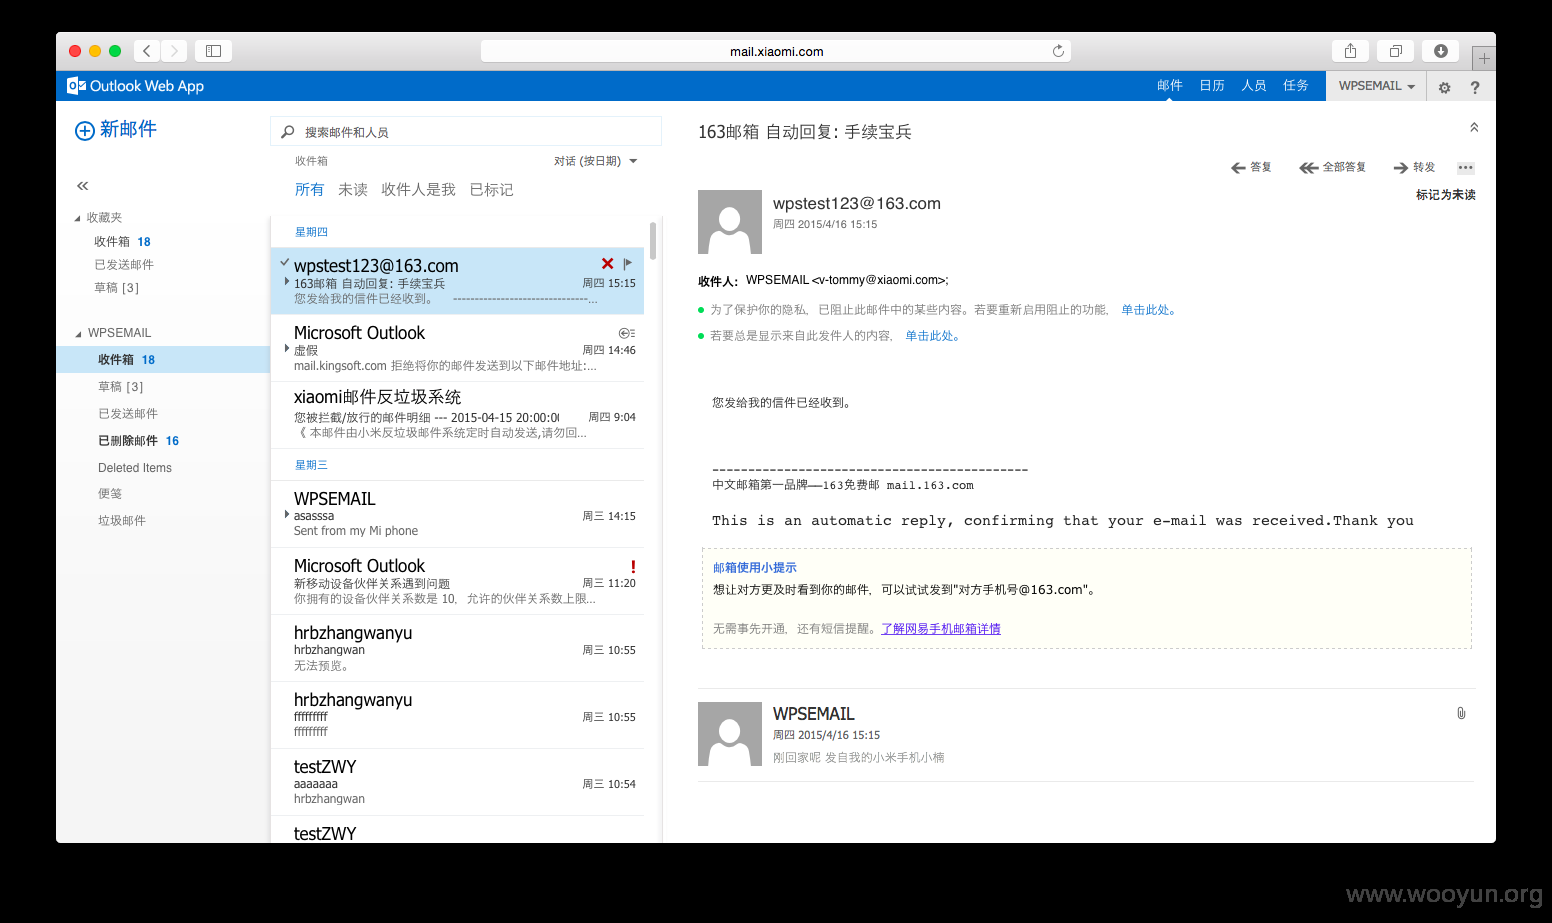Collapse 收藏夹 favorites folder group

click(78, 218)
